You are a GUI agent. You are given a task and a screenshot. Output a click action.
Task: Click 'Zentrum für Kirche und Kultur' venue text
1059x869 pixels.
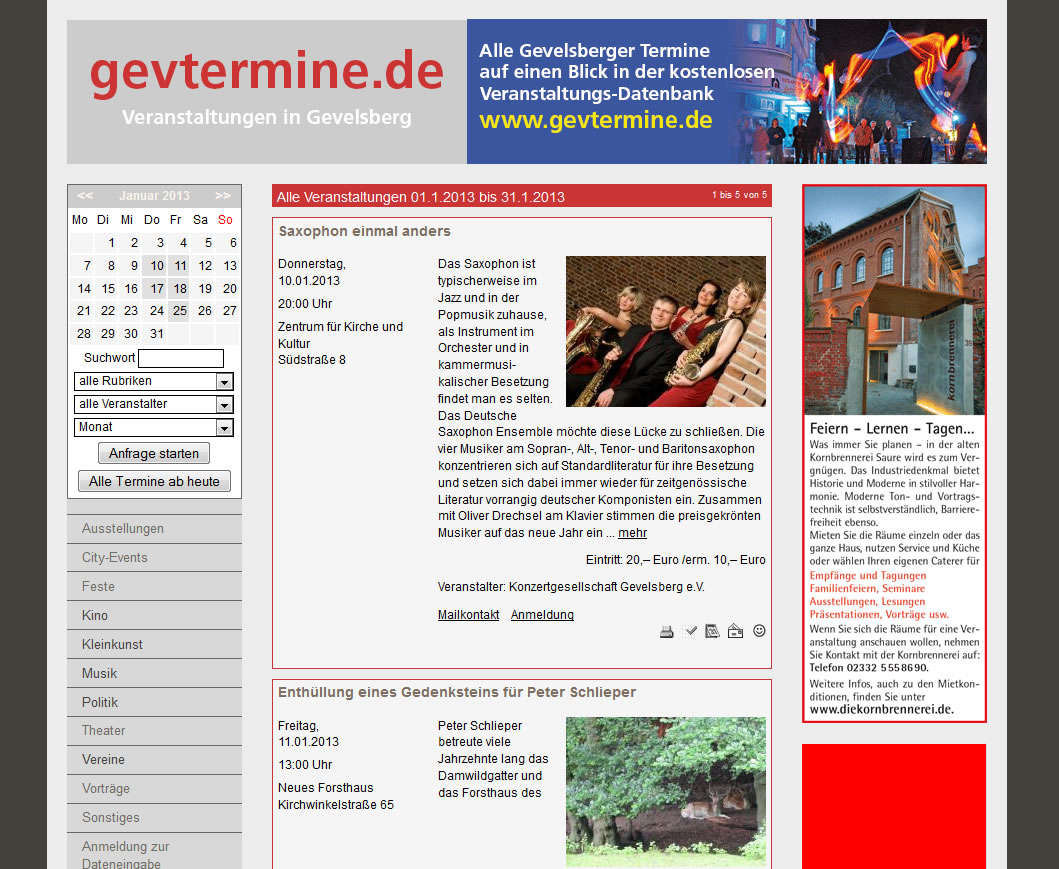pos(340,336)
